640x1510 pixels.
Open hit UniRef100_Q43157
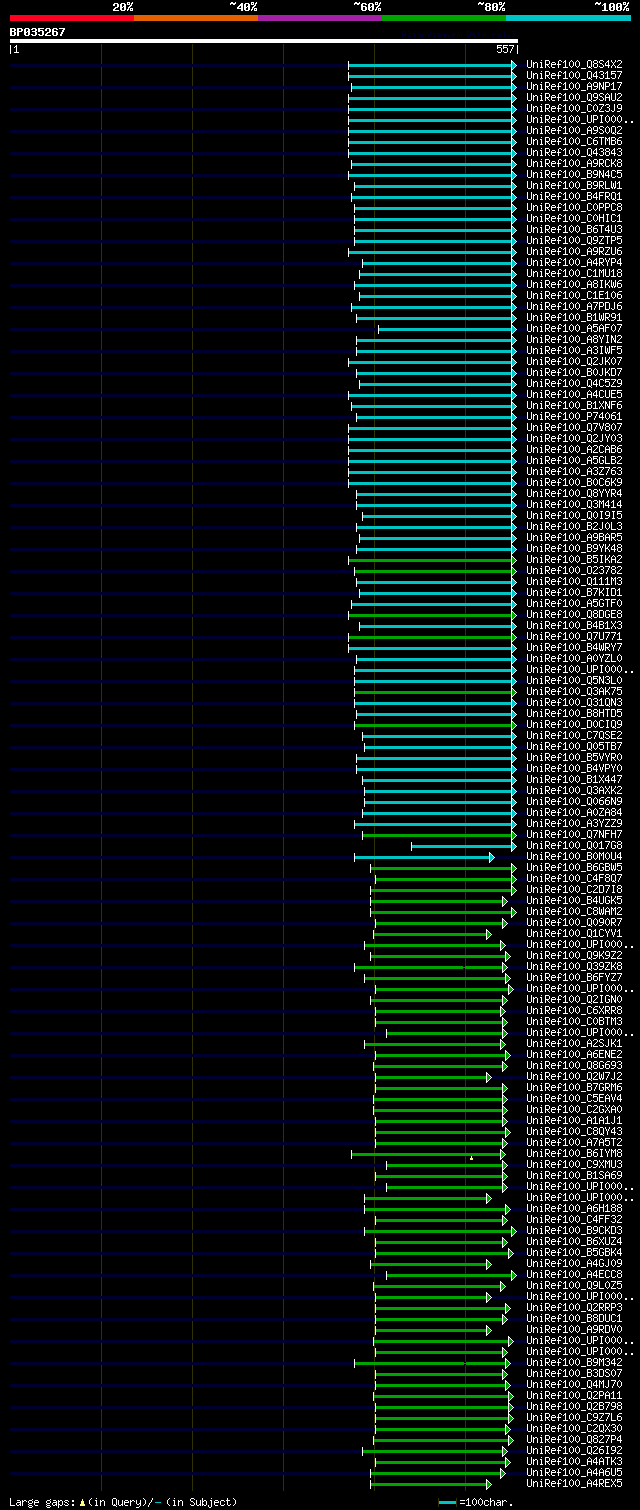click(x=574, y=75)
